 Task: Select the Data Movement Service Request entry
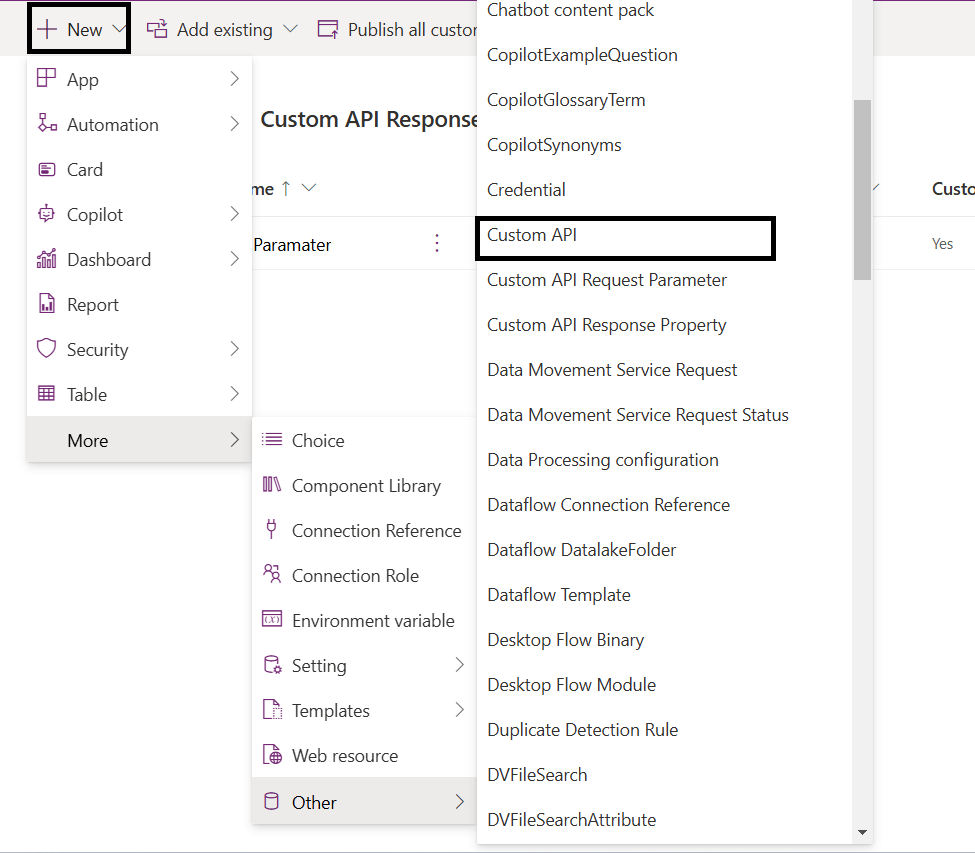tap(612, 370)
